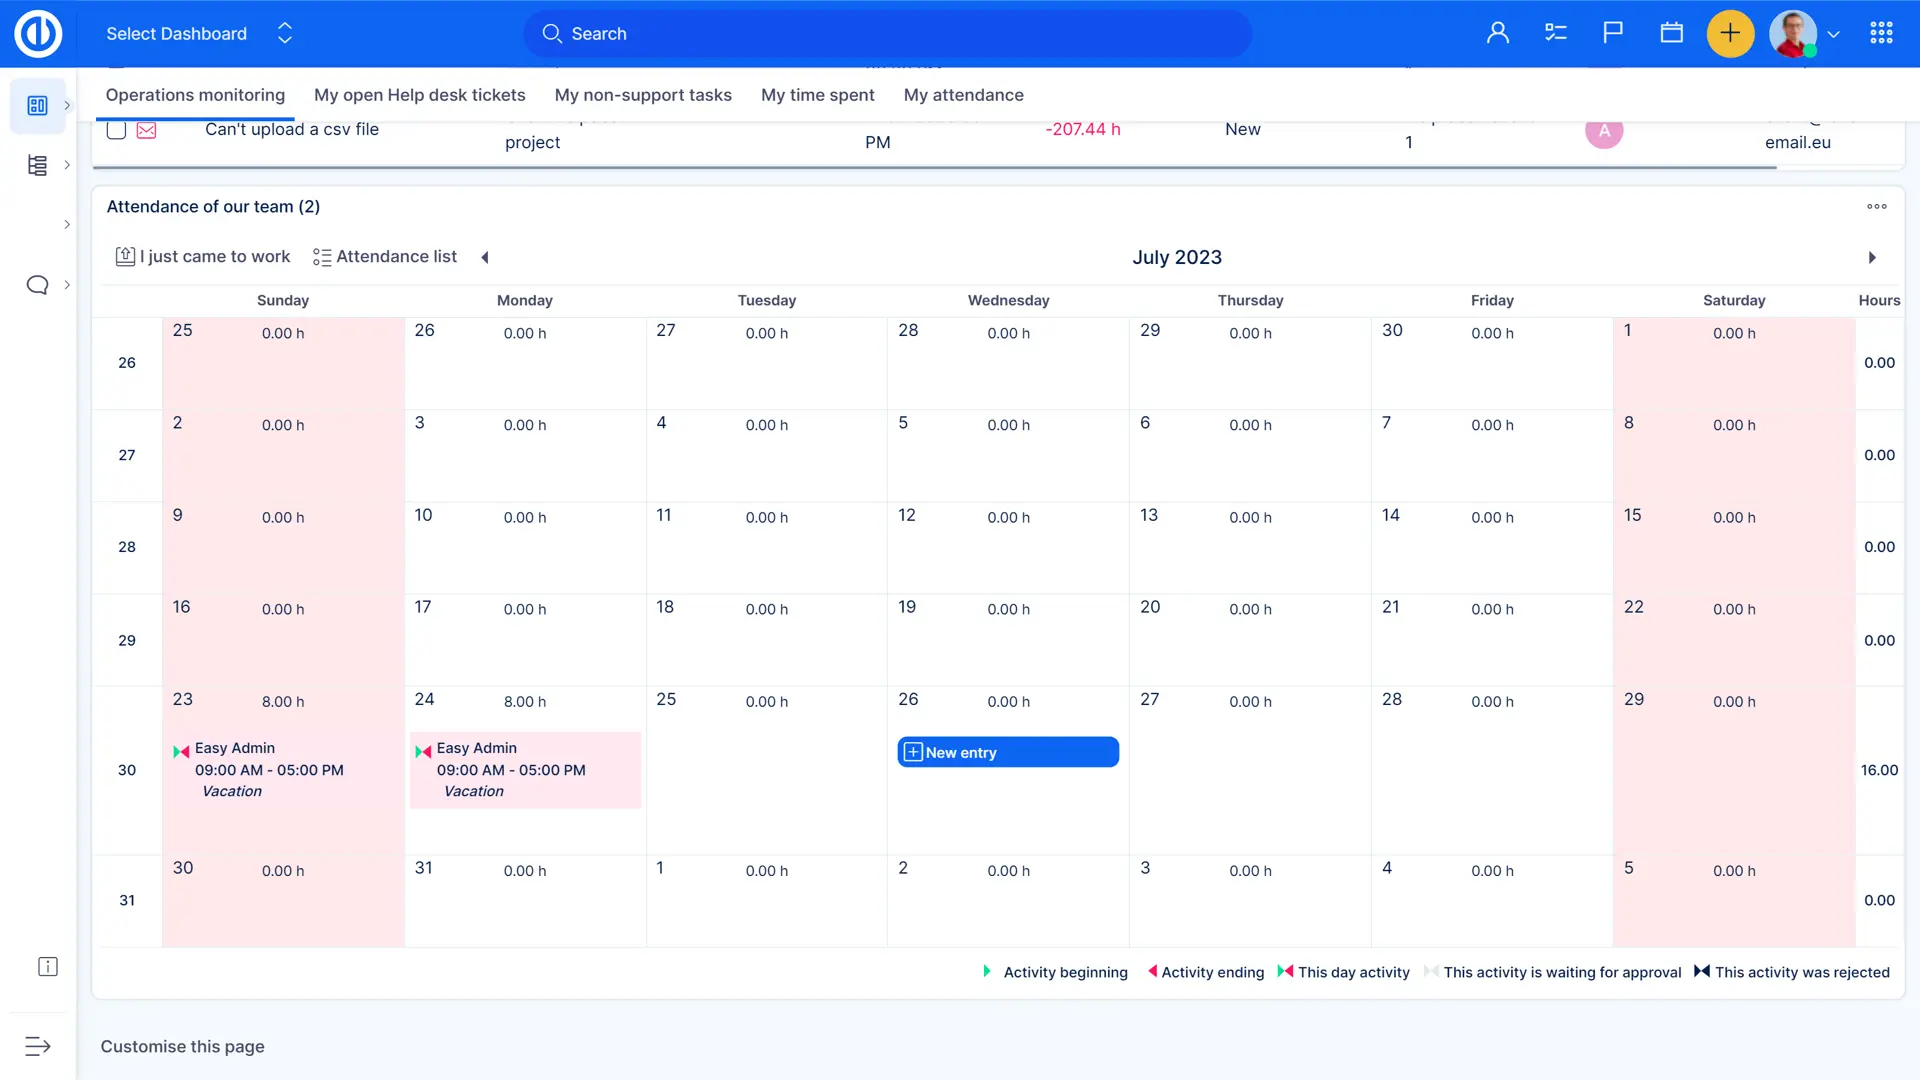Click the yellow plus add button
The image size is (1920, 1080).
[x=1730, y=33]
